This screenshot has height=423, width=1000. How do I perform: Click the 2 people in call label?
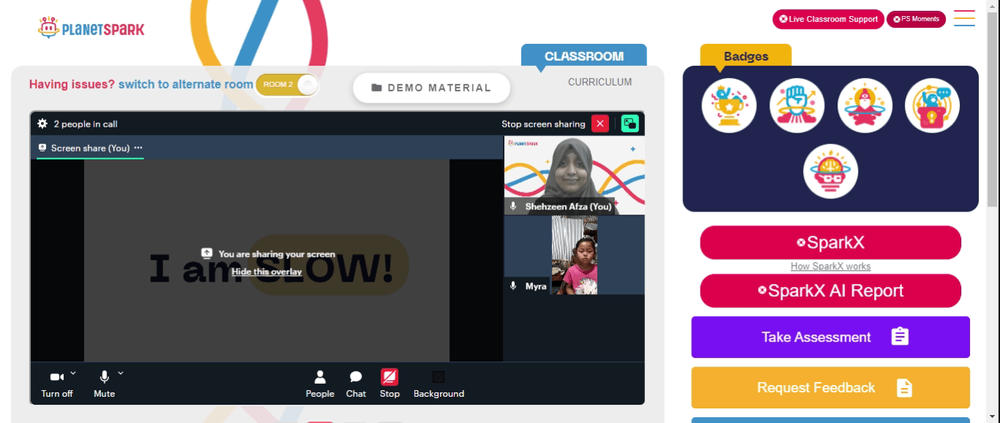(x=85, y=124)
